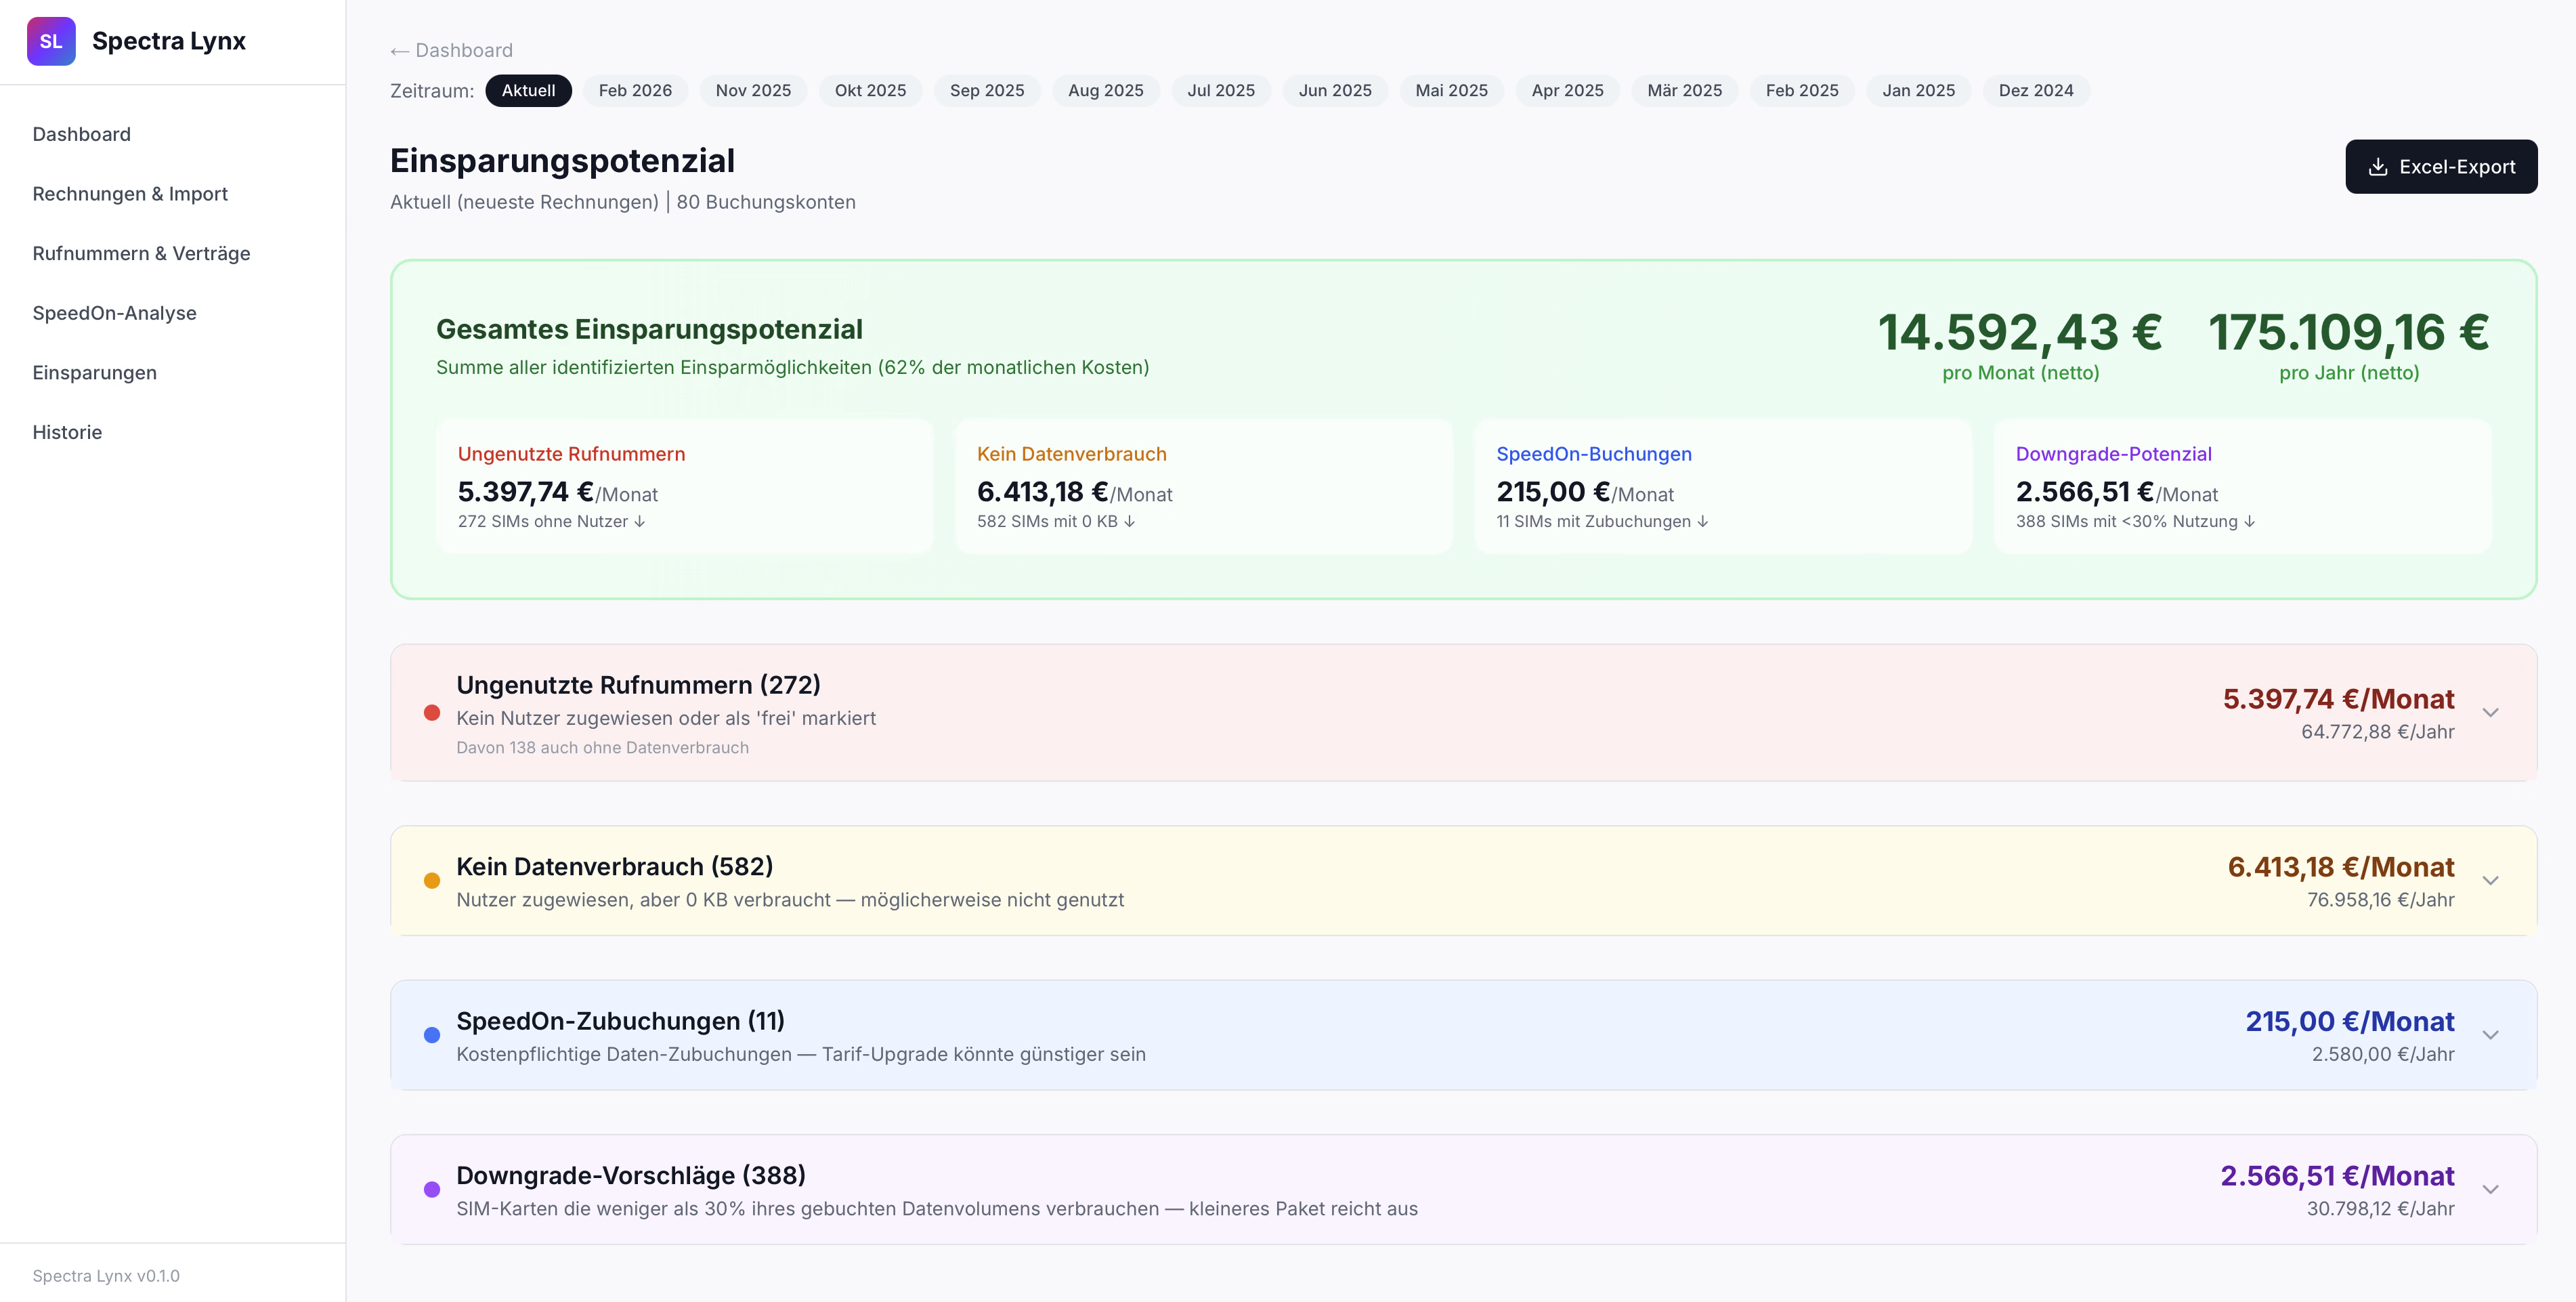2576x1302 pixels.
Task: Select the Jul 2025 period filter
Action: [1221, 90]
